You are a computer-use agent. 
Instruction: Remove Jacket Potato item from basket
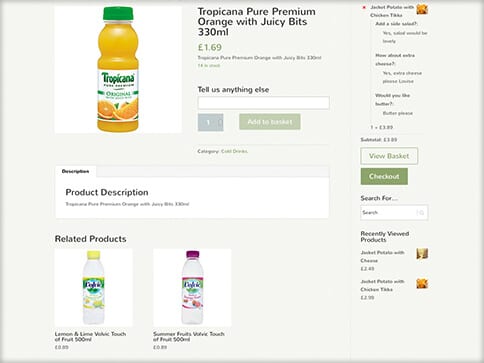tap(364, 7)
